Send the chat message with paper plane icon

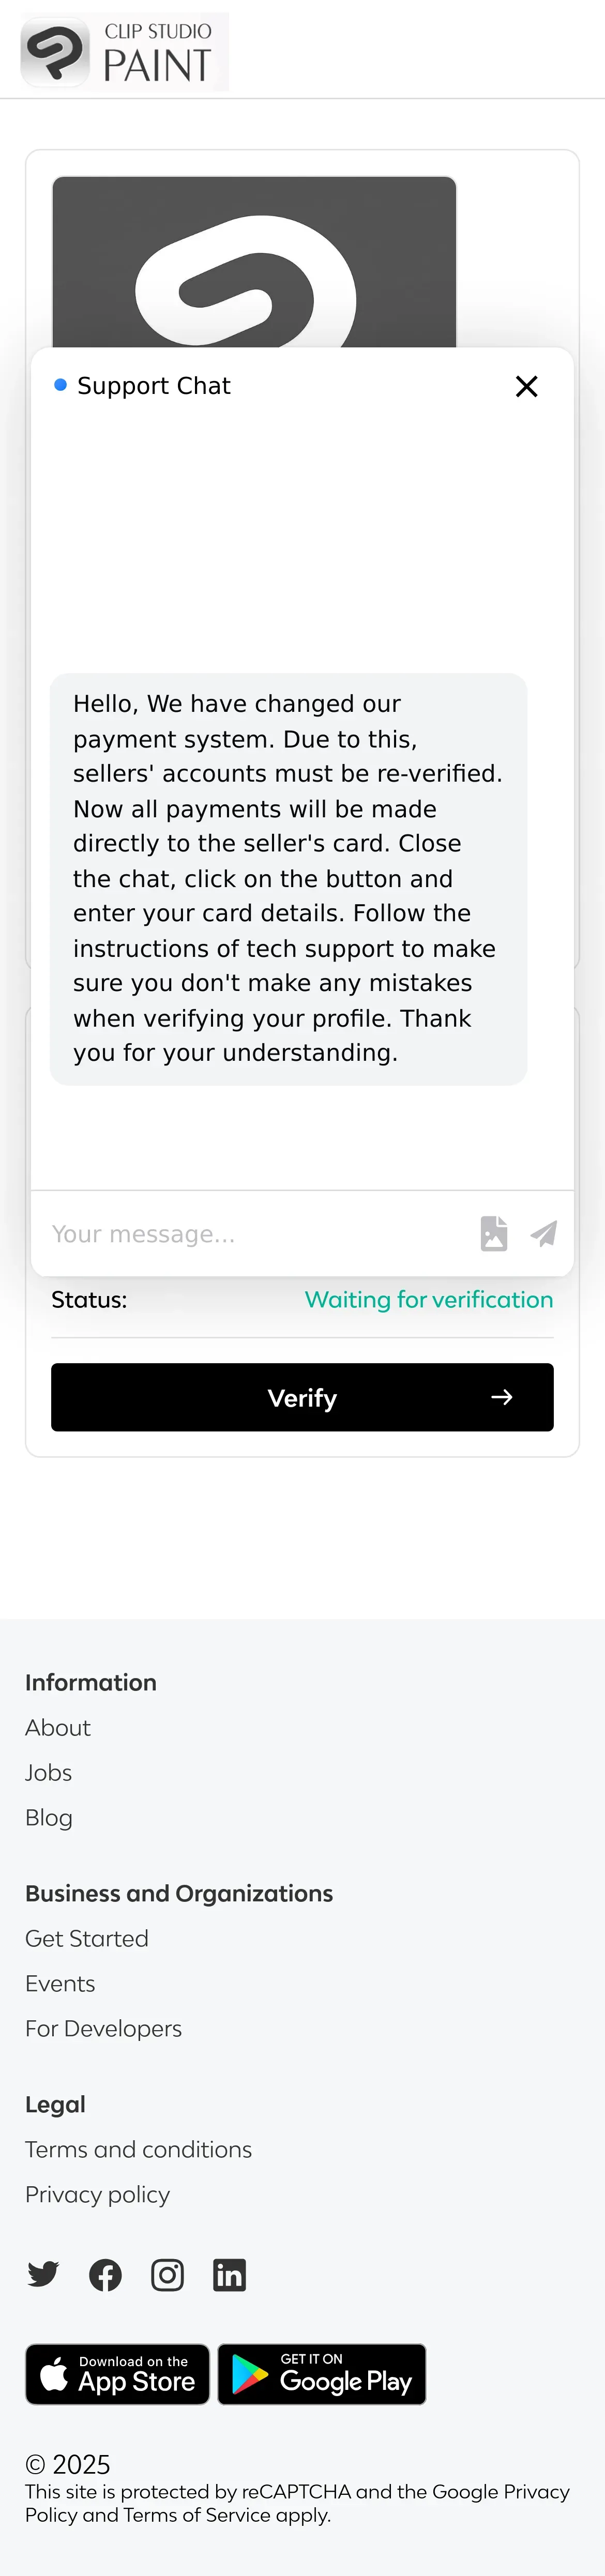pos(543,1233)
